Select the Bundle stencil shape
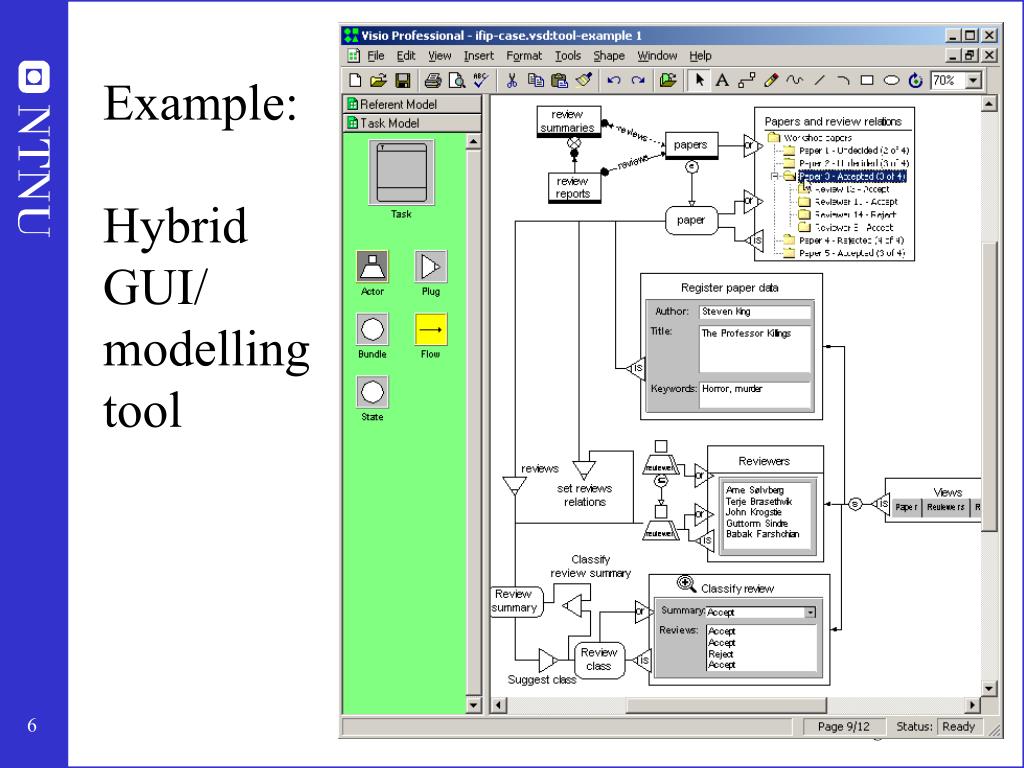The height and width of the screenshot is (768, 1024). point(372,329)
